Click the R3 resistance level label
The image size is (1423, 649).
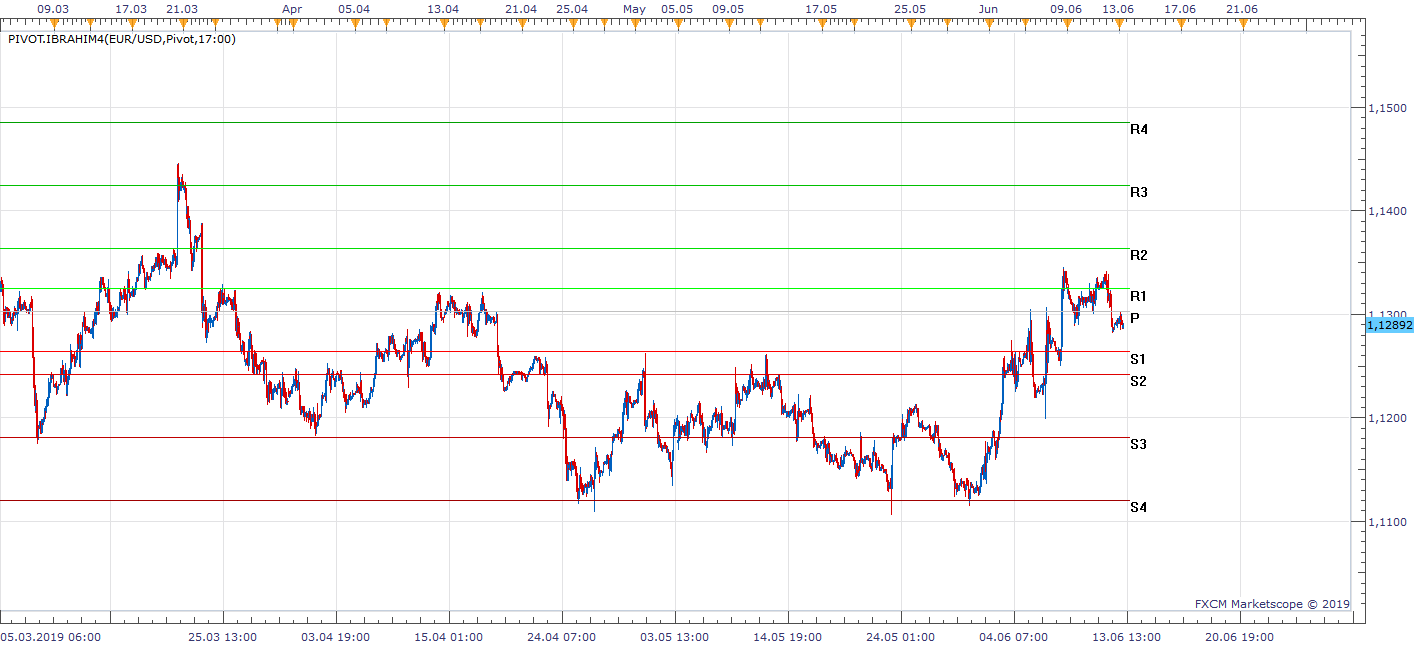click(x=1139, y=191)
